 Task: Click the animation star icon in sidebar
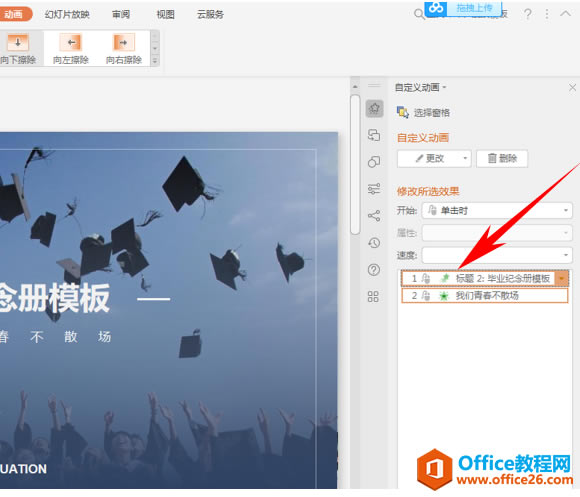(x=374, y=109)
